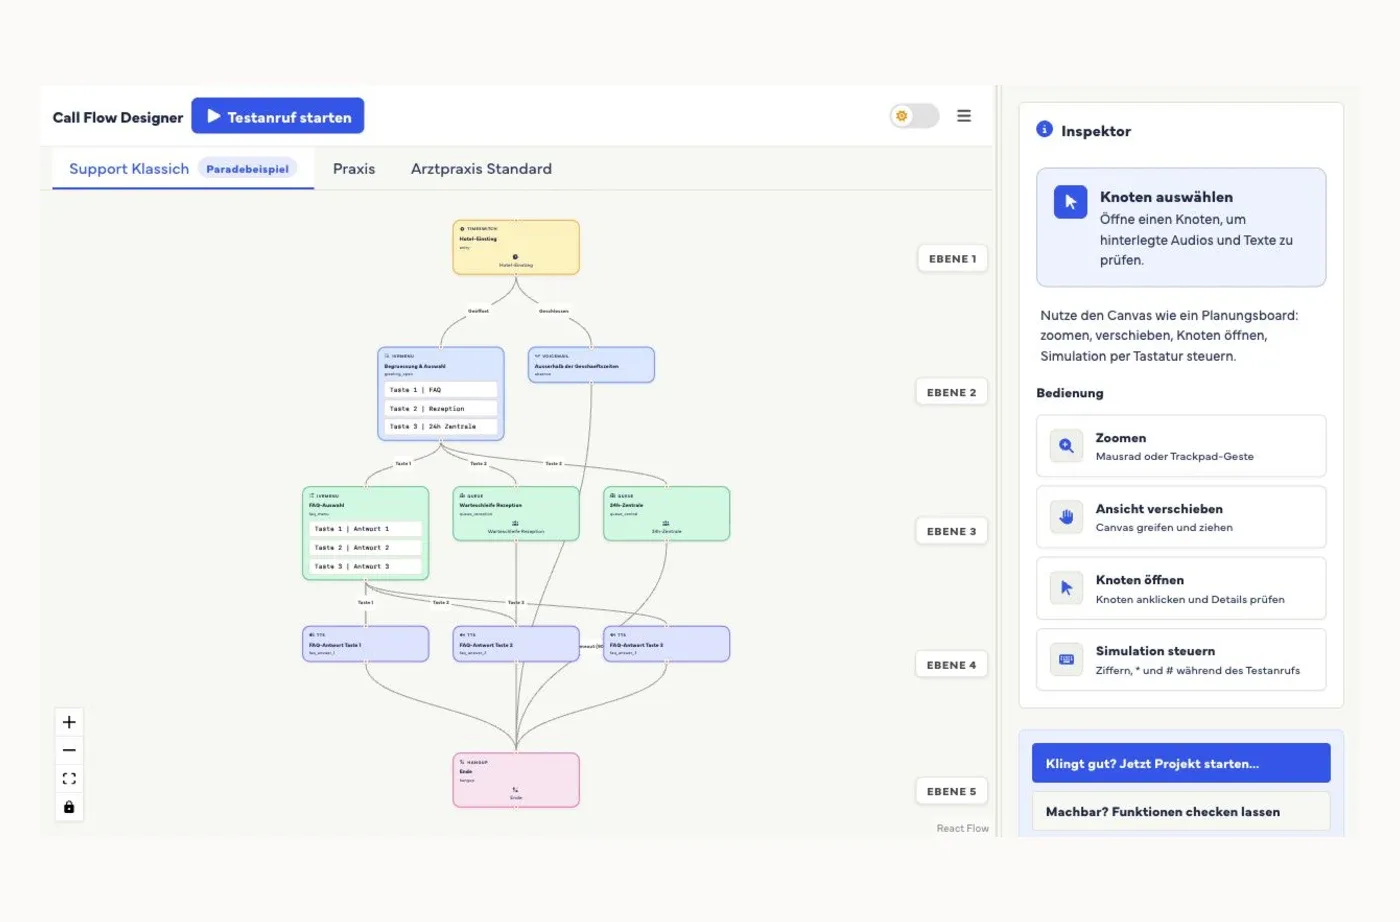This screenshot has height=922, width=1400.
Task: Click the play icon in Testanruf starten
Action: point(213,116)
